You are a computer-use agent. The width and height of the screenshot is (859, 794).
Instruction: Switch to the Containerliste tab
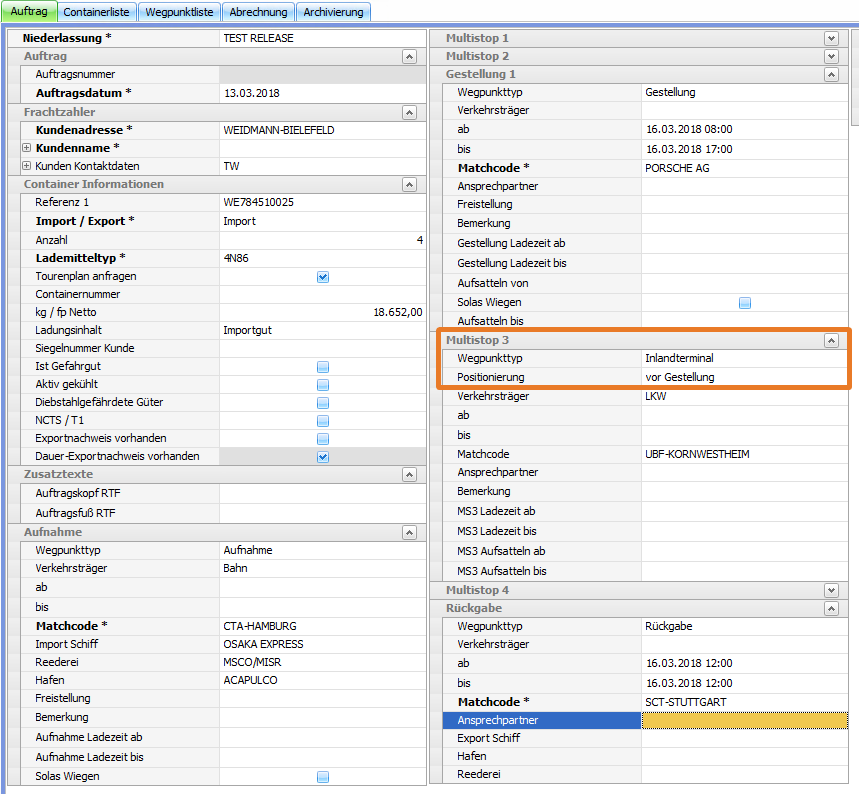click(97, 12)
